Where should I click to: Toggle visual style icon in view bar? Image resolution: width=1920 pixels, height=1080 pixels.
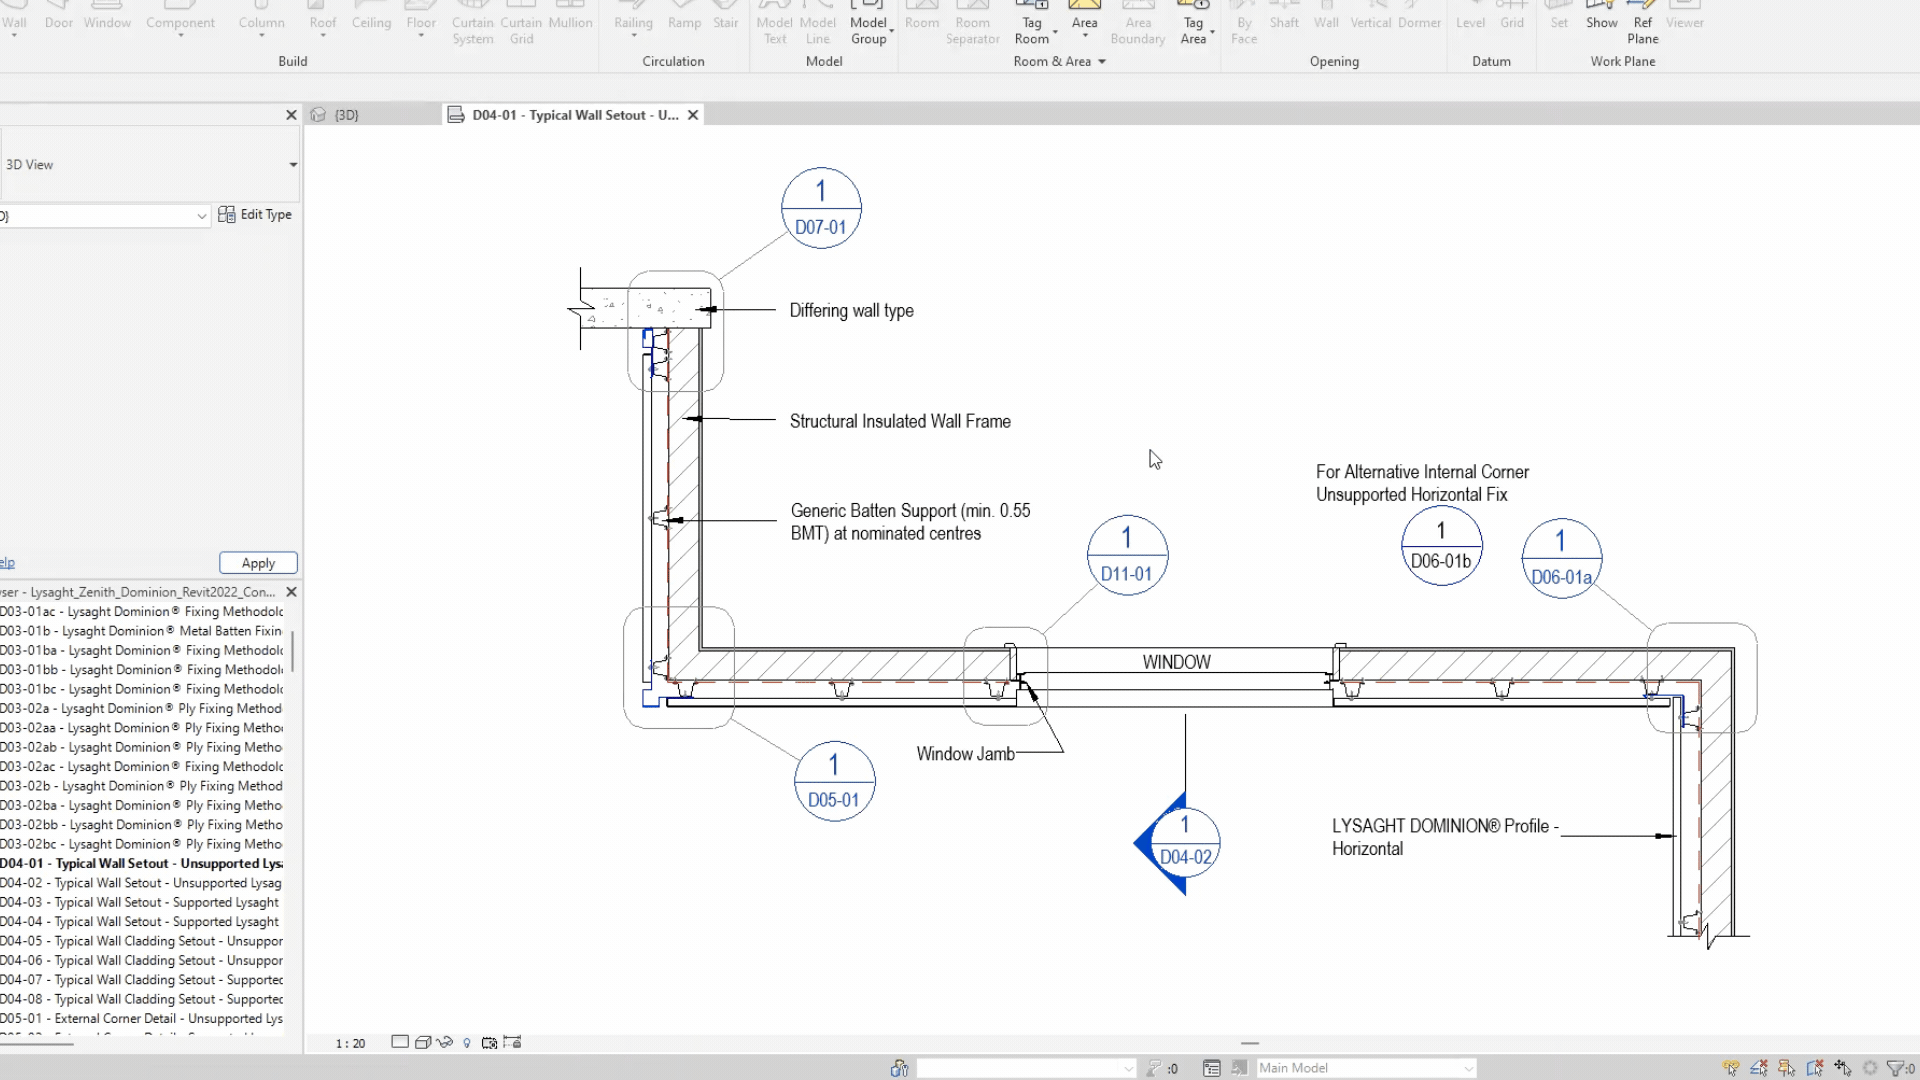coord(423,1042)
